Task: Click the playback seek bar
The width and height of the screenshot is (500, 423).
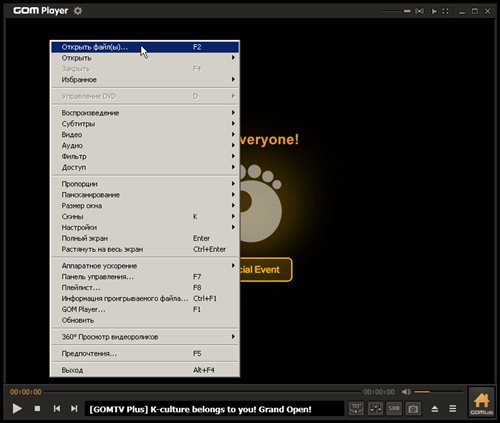Action: 203,392
